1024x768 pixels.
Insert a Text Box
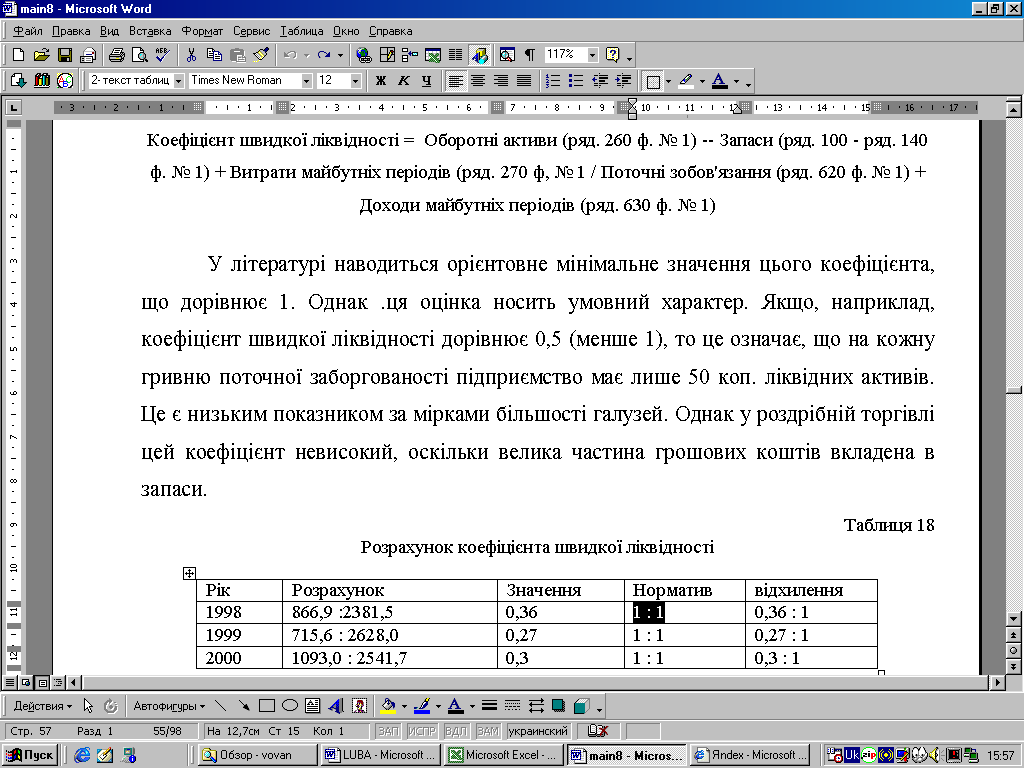point(313,705)
